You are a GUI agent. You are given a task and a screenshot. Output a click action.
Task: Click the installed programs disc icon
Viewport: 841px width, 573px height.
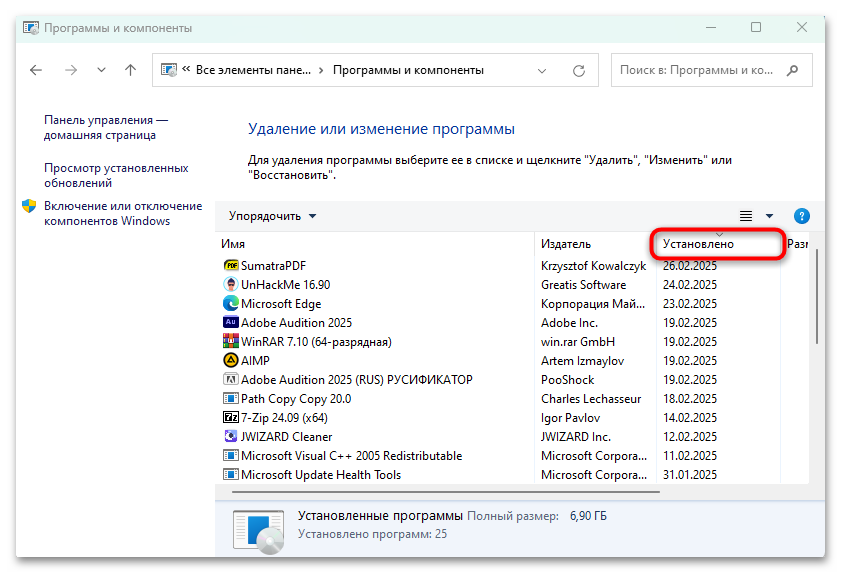258,532
